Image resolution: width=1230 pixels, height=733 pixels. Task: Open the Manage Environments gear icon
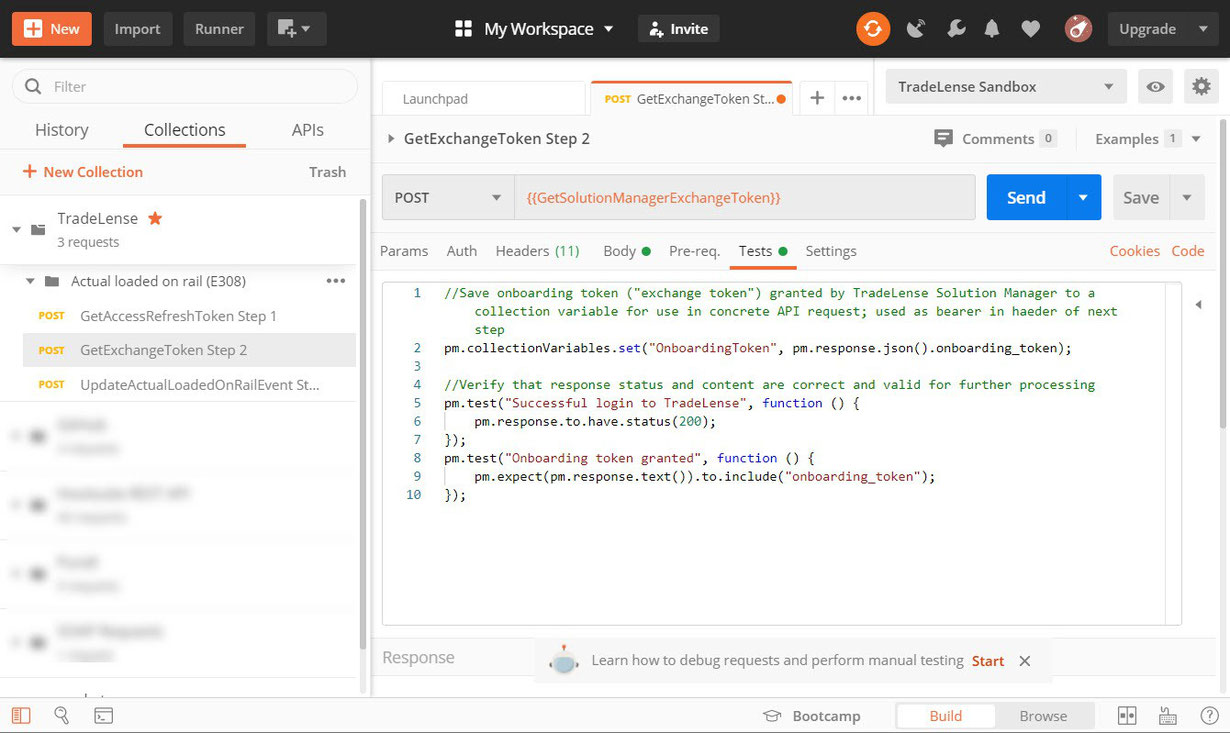click(x=1201, y=87)
